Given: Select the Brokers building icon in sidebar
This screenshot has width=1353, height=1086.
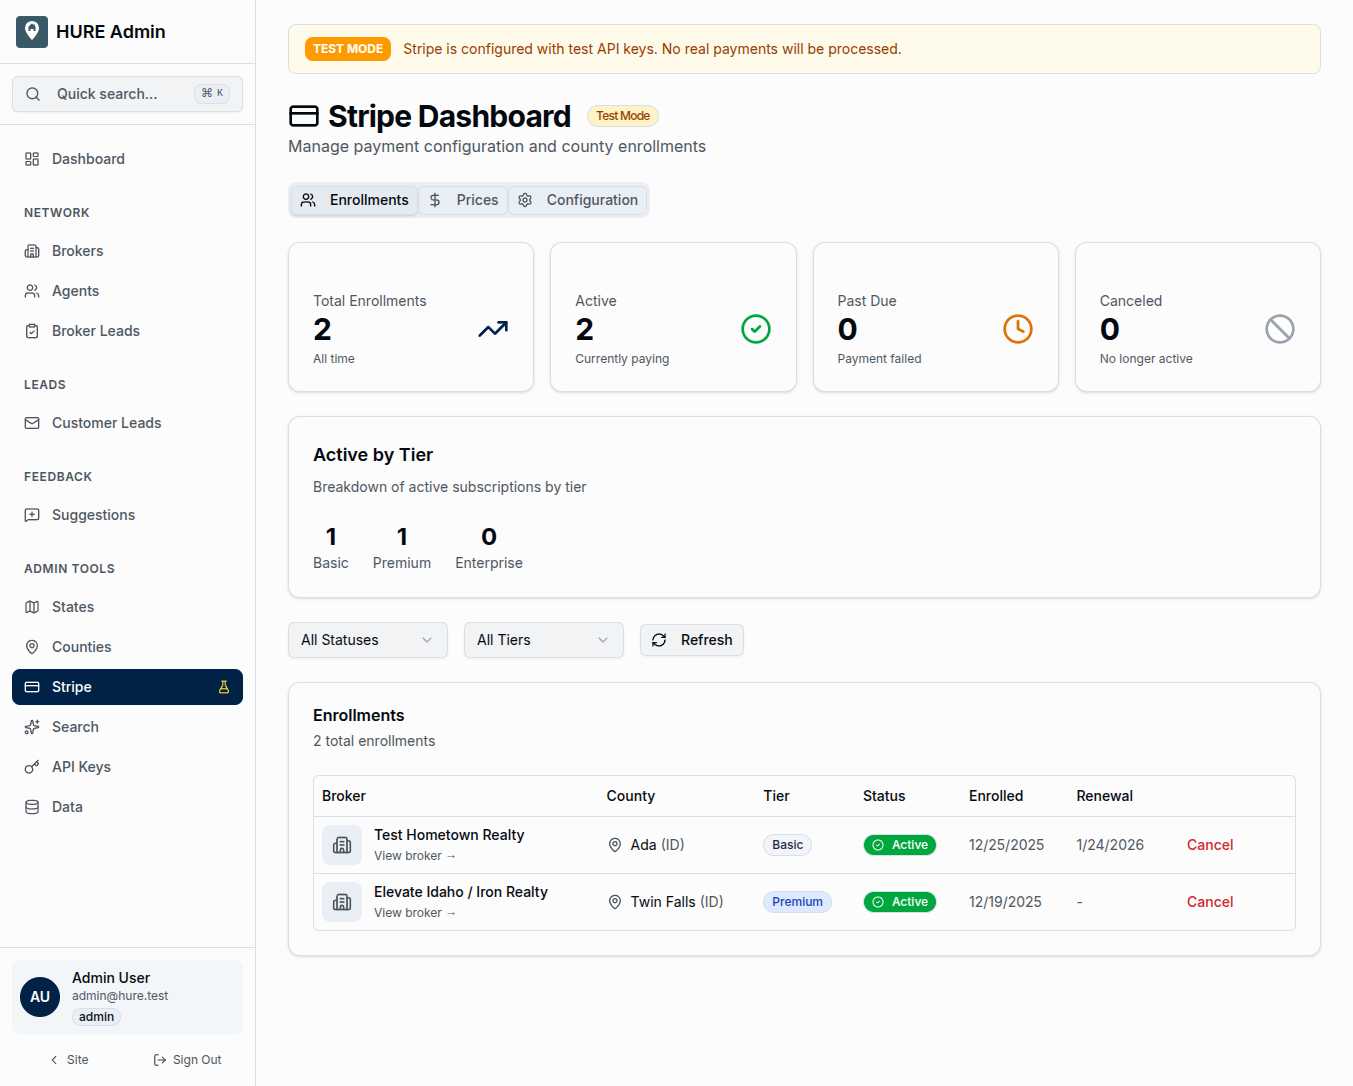Looking at the screenshot, I should [x=33, y=251].
